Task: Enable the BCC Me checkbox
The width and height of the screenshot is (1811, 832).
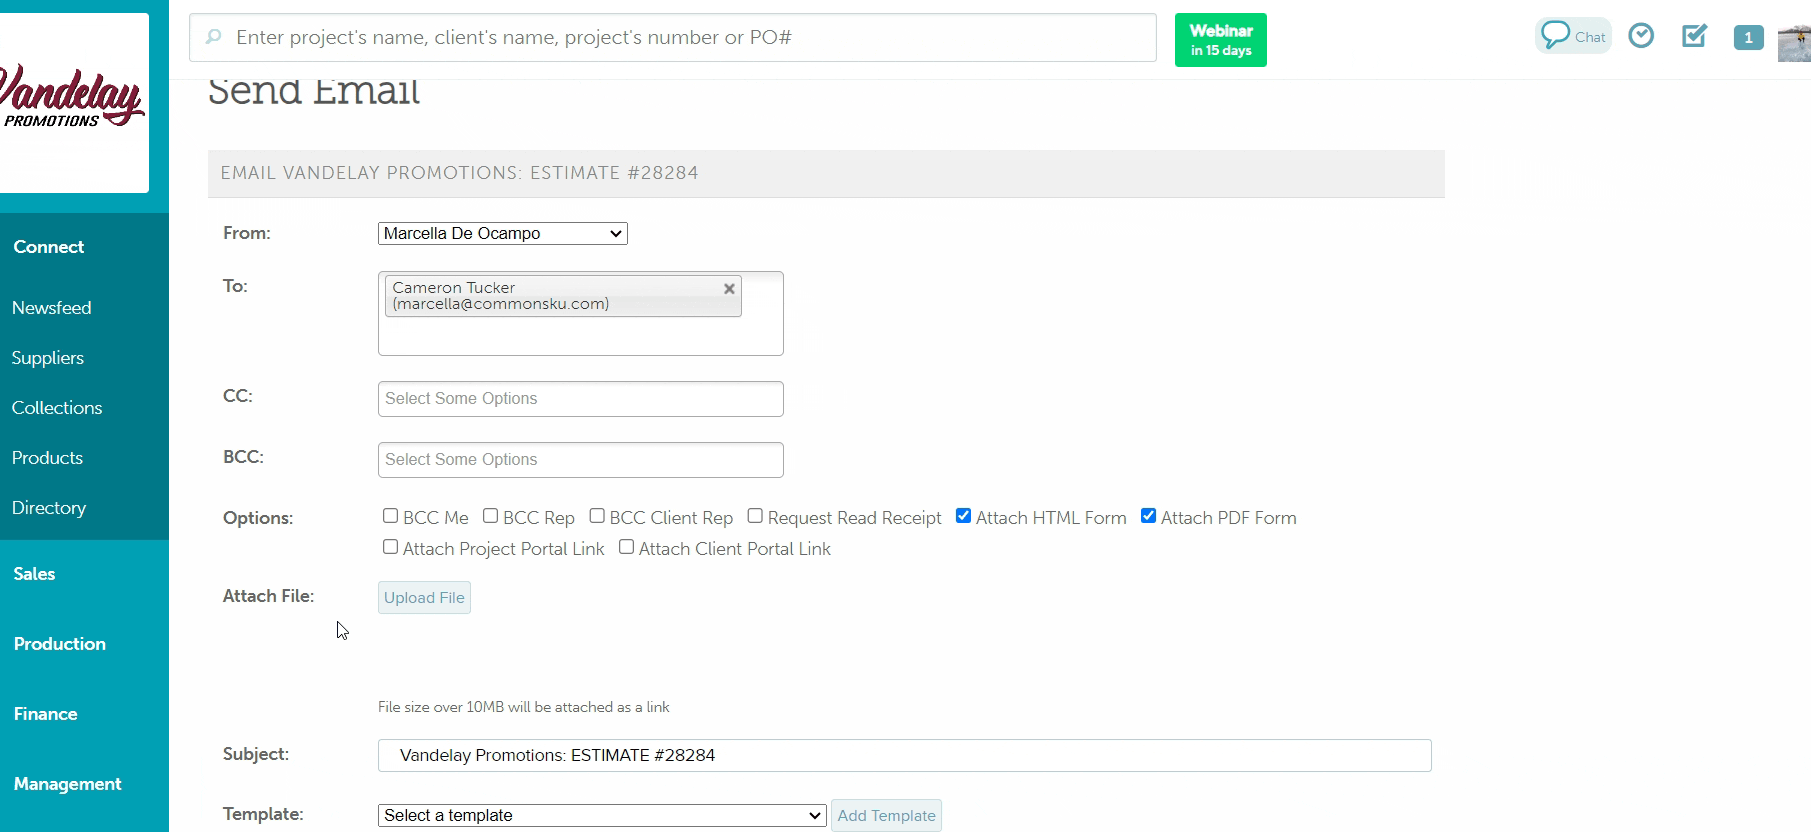Action: (x=391, y=516)
